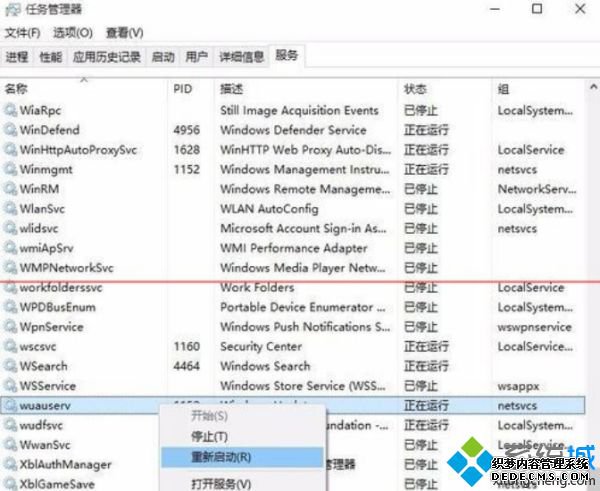Click the gear icon beside wmiApSrv
This screenshot has width=600, height=491.
click(10, 248)
